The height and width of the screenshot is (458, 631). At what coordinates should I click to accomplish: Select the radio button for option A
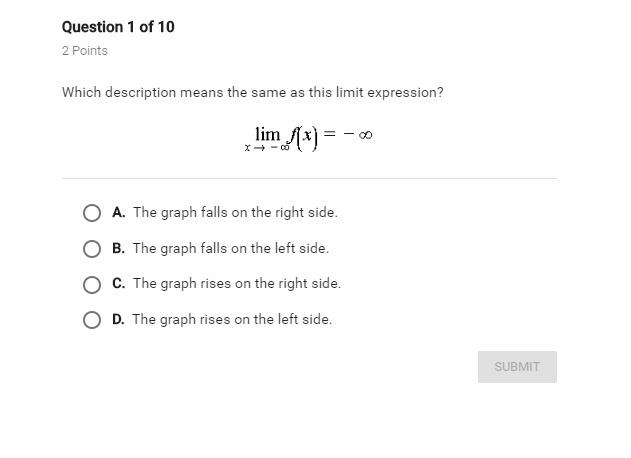tap(92, 213)
